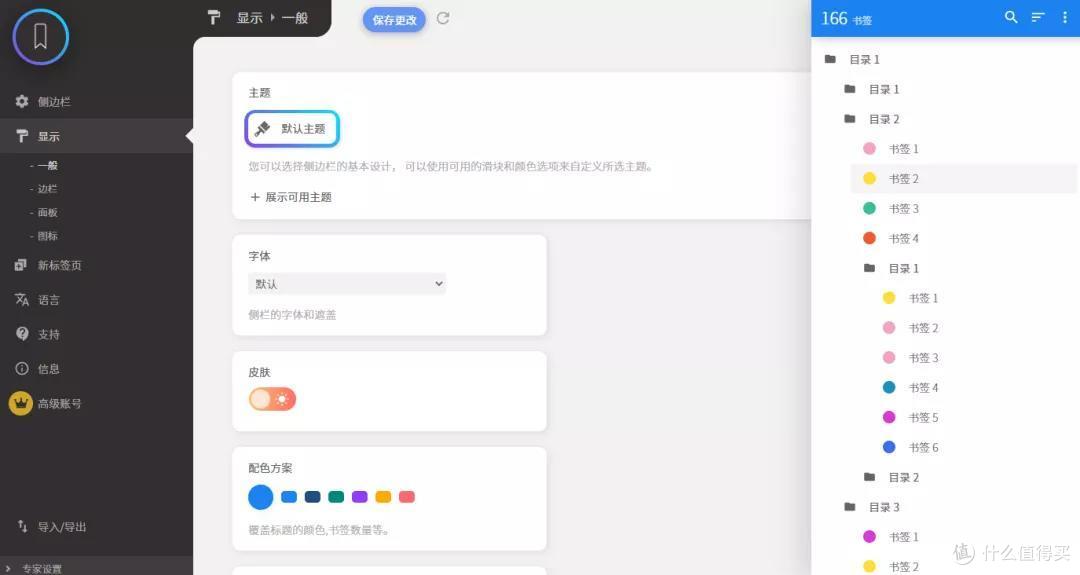Click the green dot beside 书签 3
The width and height of the screenshot is (1080, 575).
tap(869, 208)
